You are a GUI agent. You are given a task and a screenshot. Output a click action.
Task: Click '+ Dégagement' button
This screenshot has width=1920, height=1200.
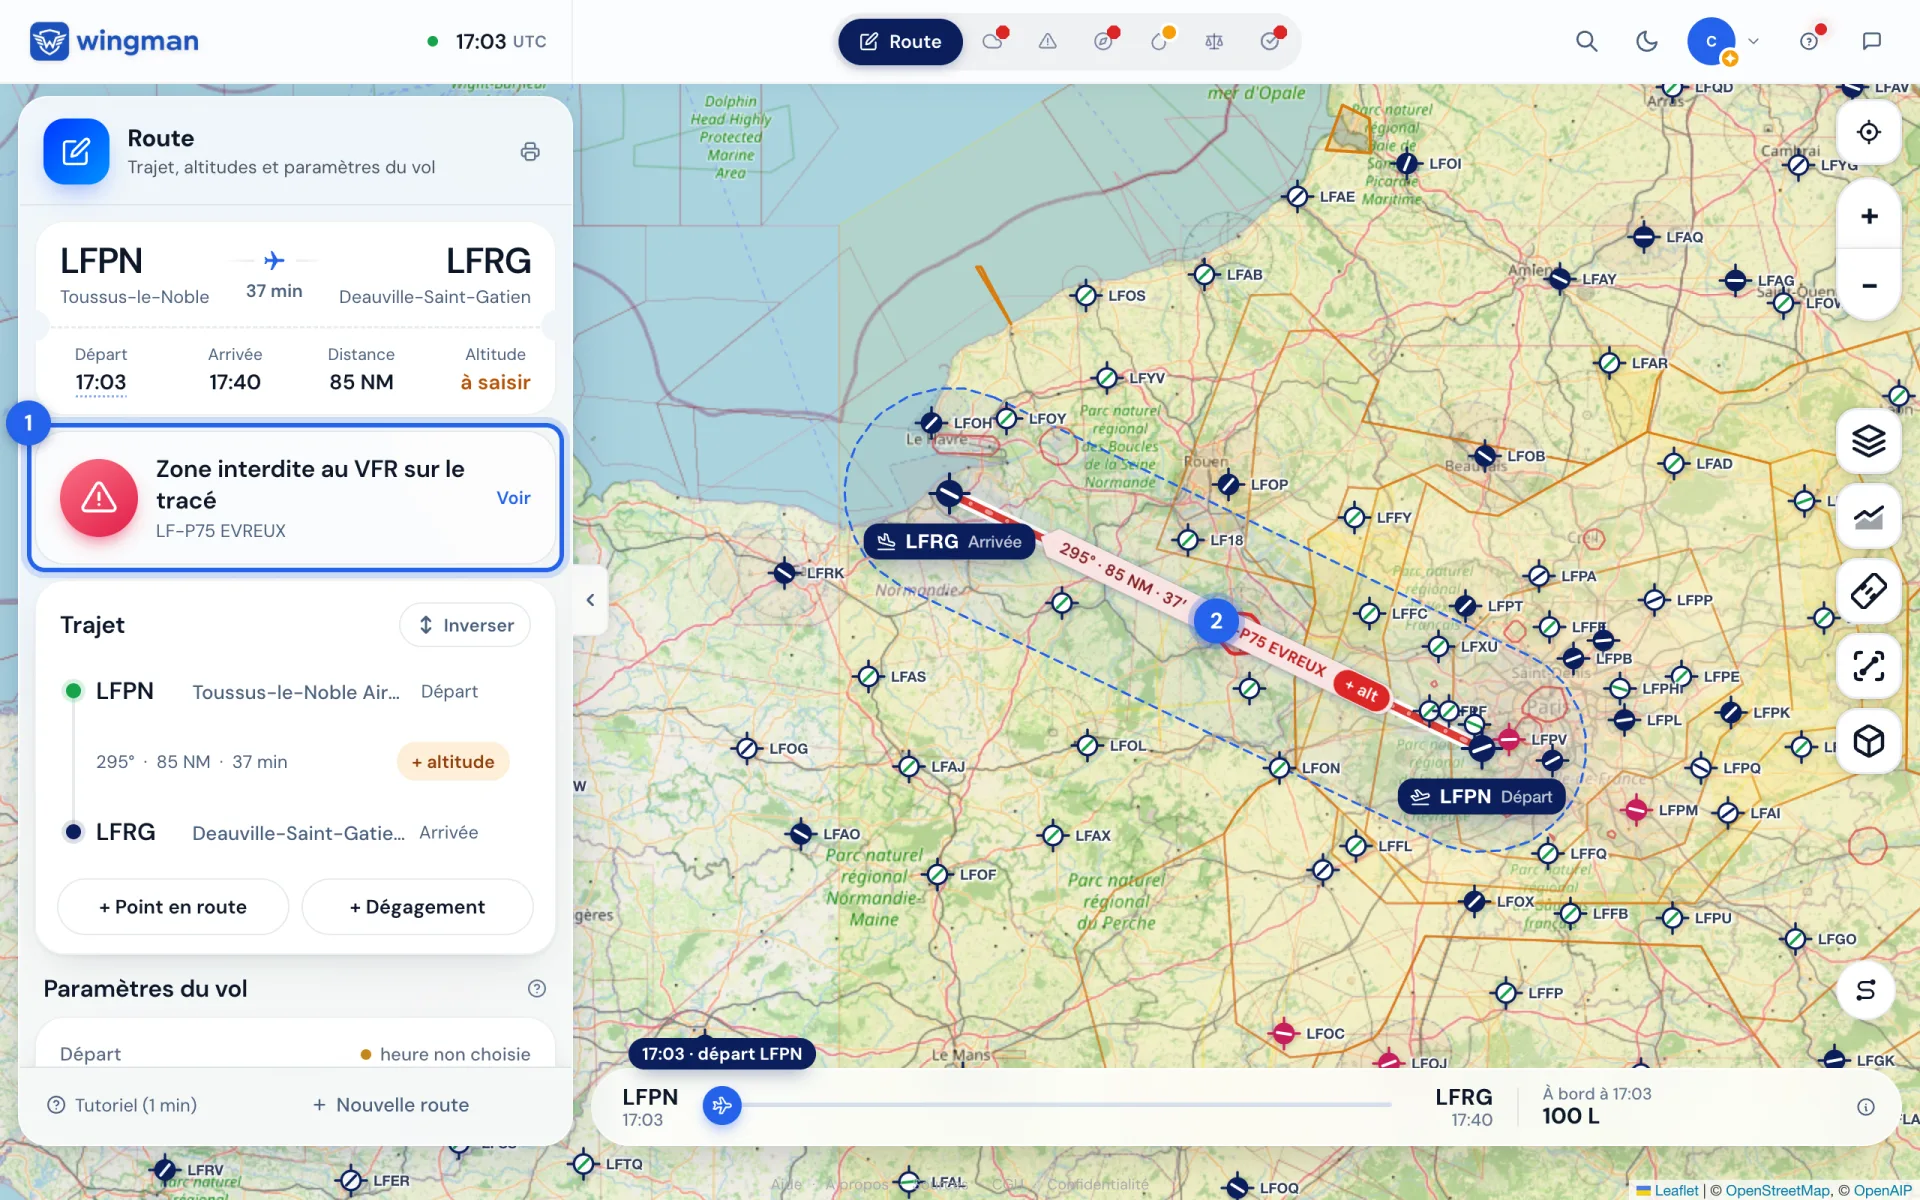coord(417,907)
